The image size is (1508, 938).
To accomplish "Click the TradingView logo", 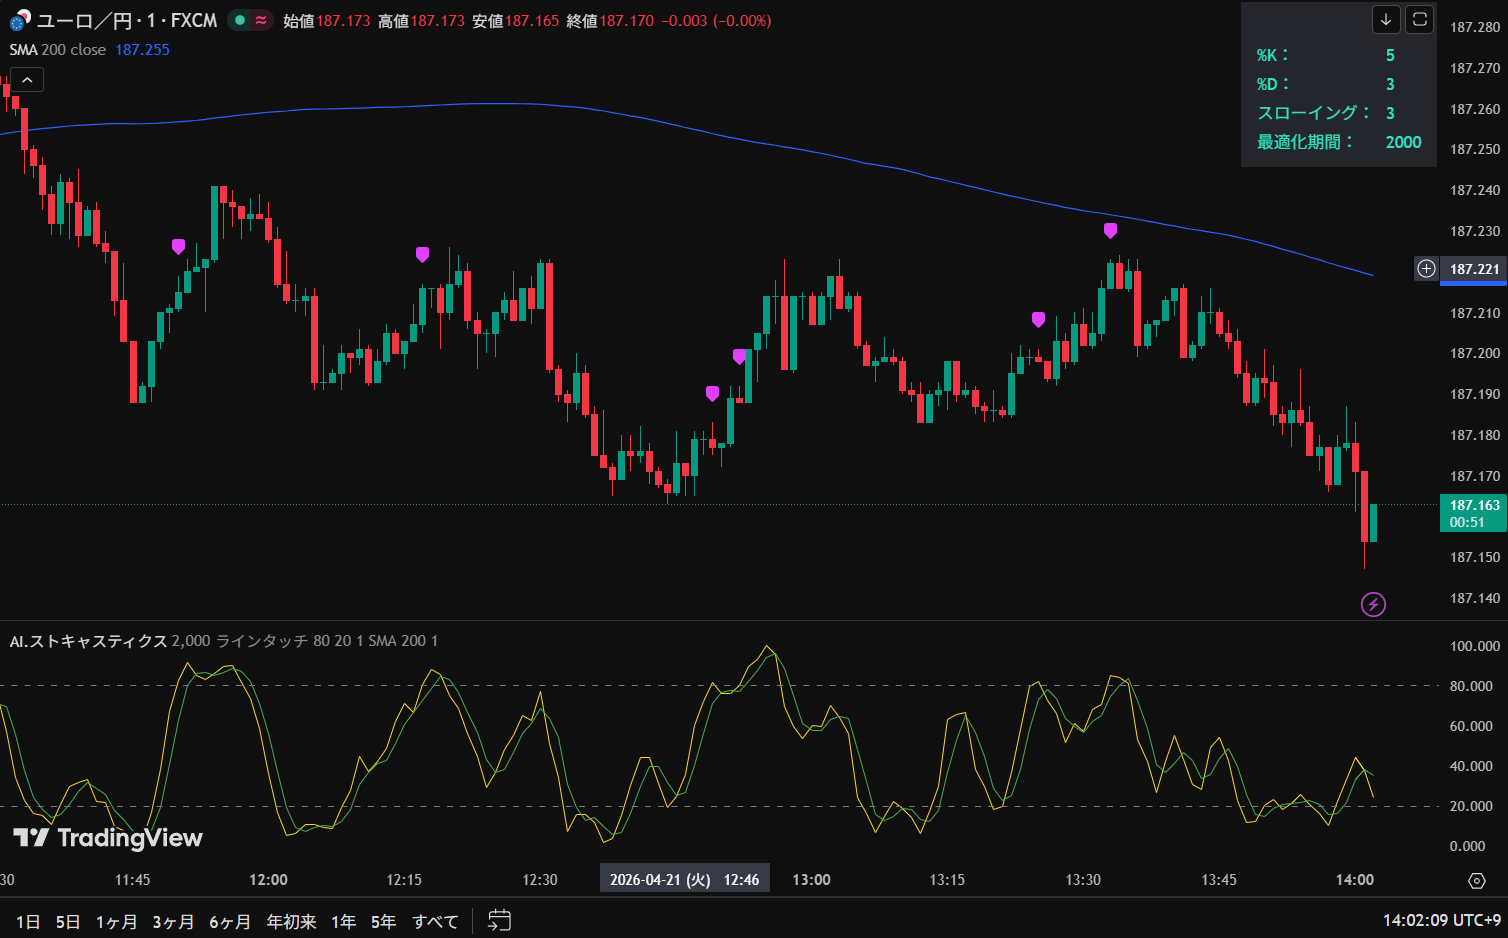I will 108,838.
